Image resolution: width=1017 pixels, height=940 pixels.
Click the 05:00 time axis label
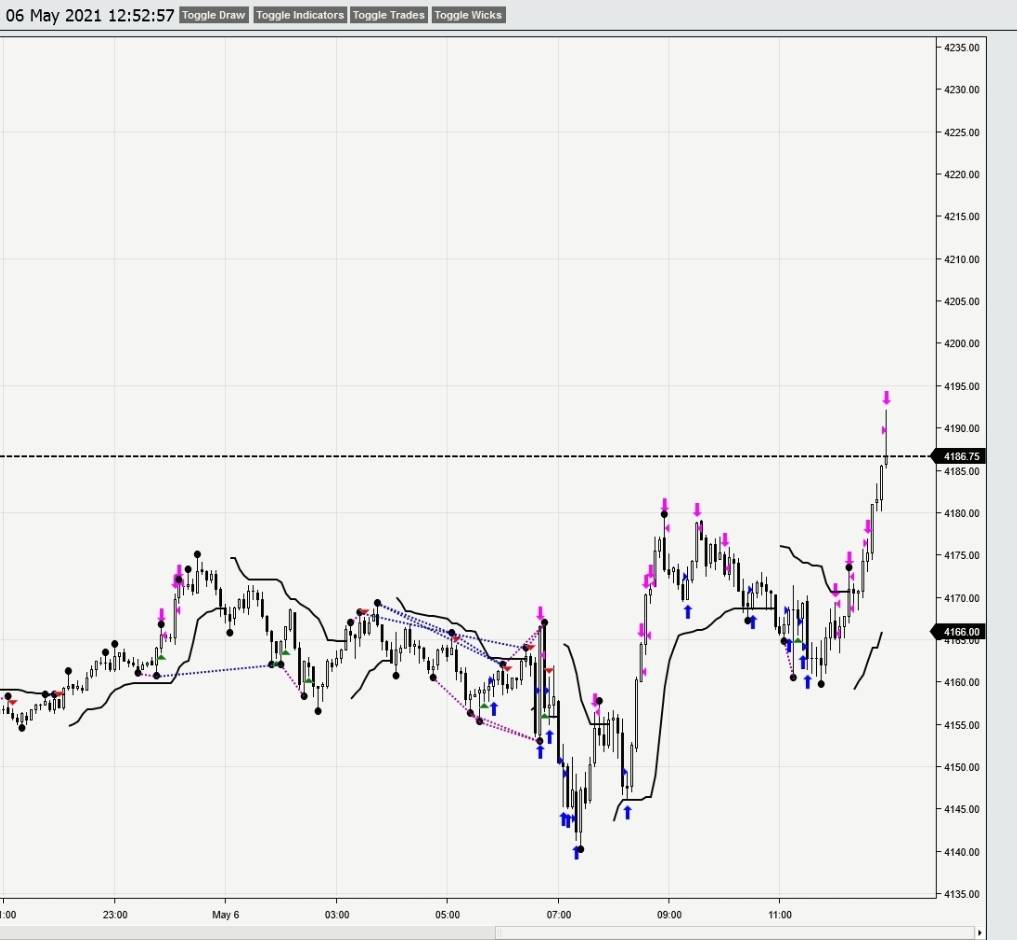[448, 915]
